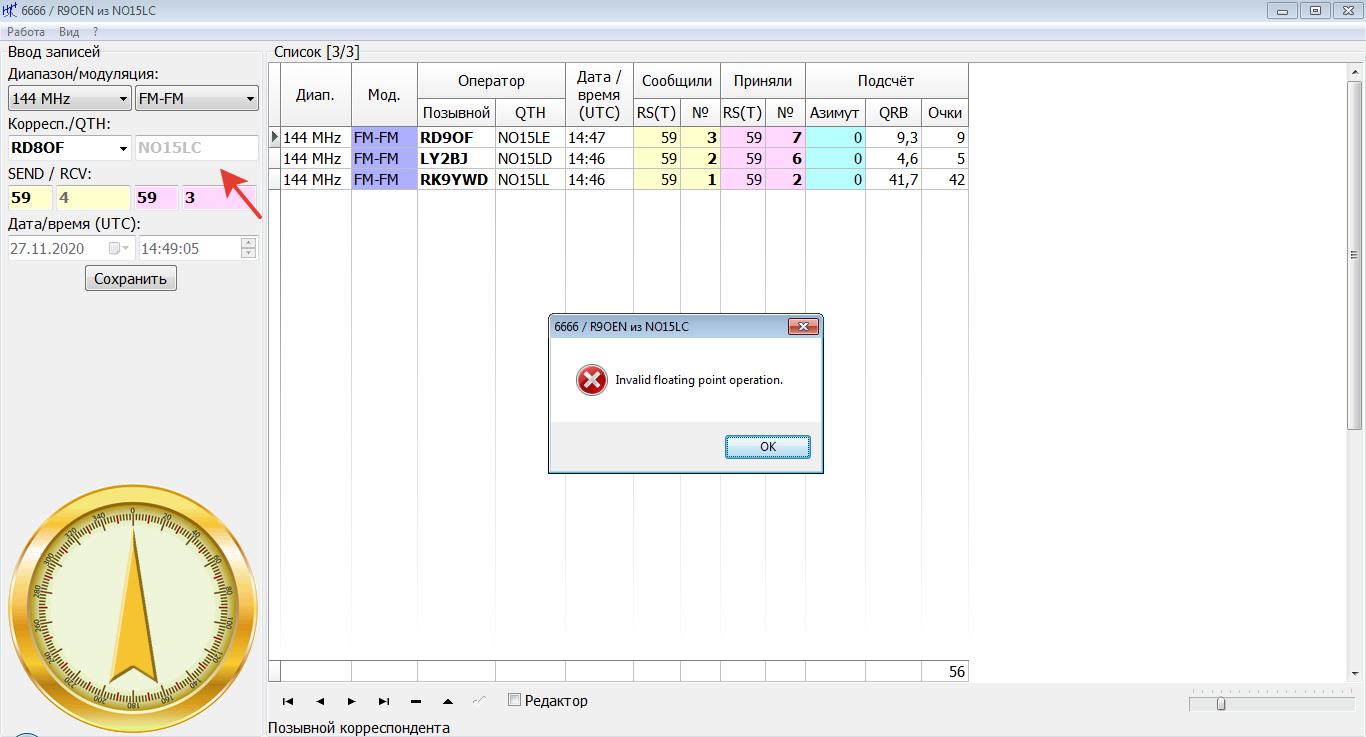
Task: Close the error dialog with X
Action: (803, 327)
